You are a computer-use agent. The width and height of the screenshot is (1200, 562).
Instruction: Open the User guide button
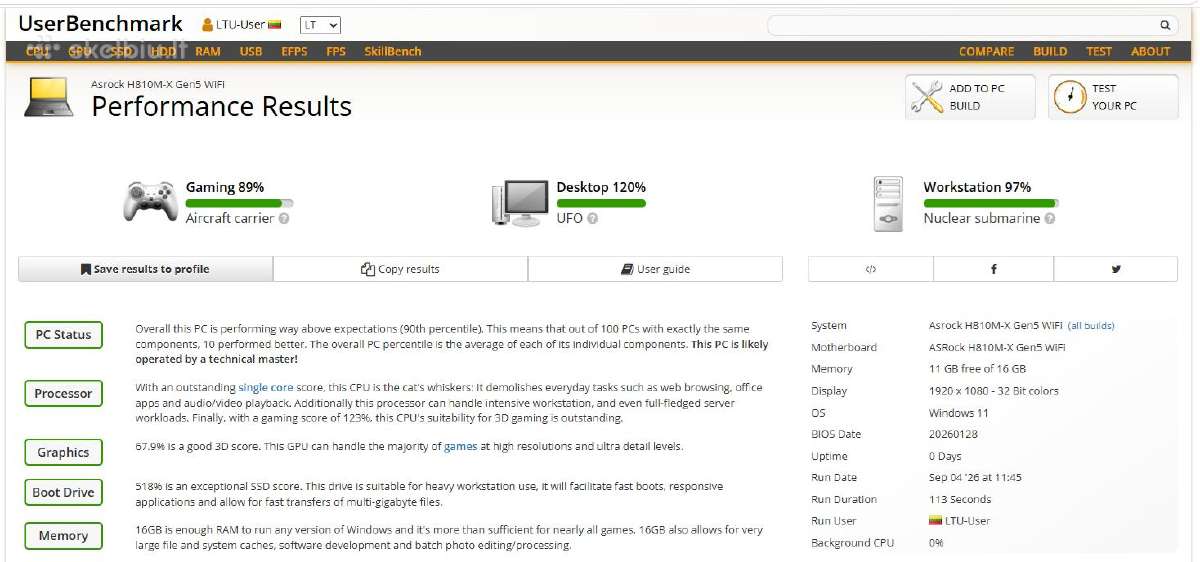coord(655,269)
